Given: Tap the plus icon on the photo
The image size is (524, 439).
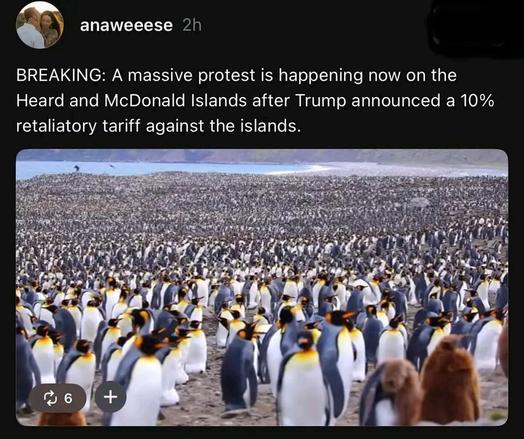Looking at the screenshot, I should 110,397.
